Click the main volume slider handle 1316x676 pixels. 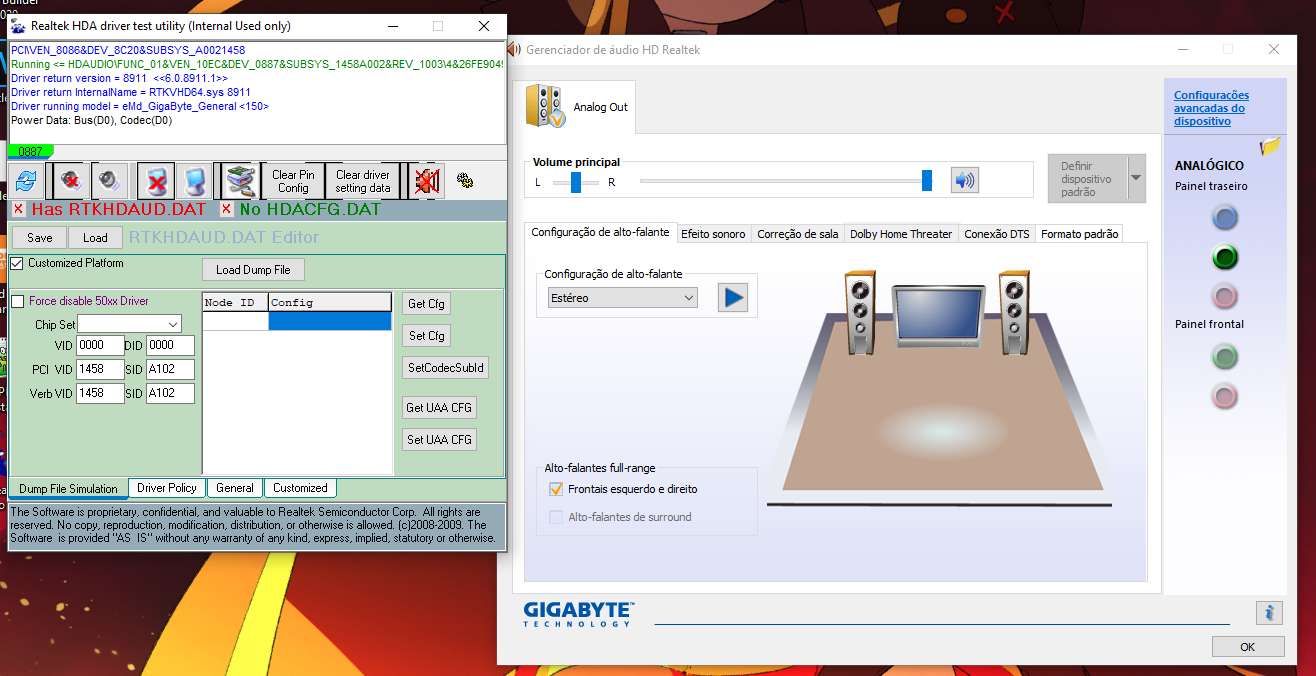click(927, 180)
